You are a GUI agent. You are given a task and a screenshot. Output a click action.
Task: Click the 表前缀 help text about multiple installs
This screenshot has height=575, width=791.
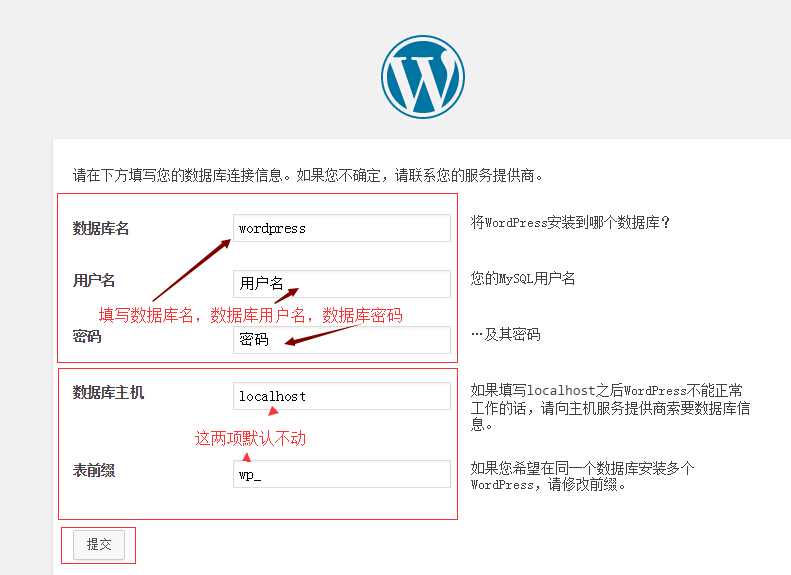(x=582, y=476)
